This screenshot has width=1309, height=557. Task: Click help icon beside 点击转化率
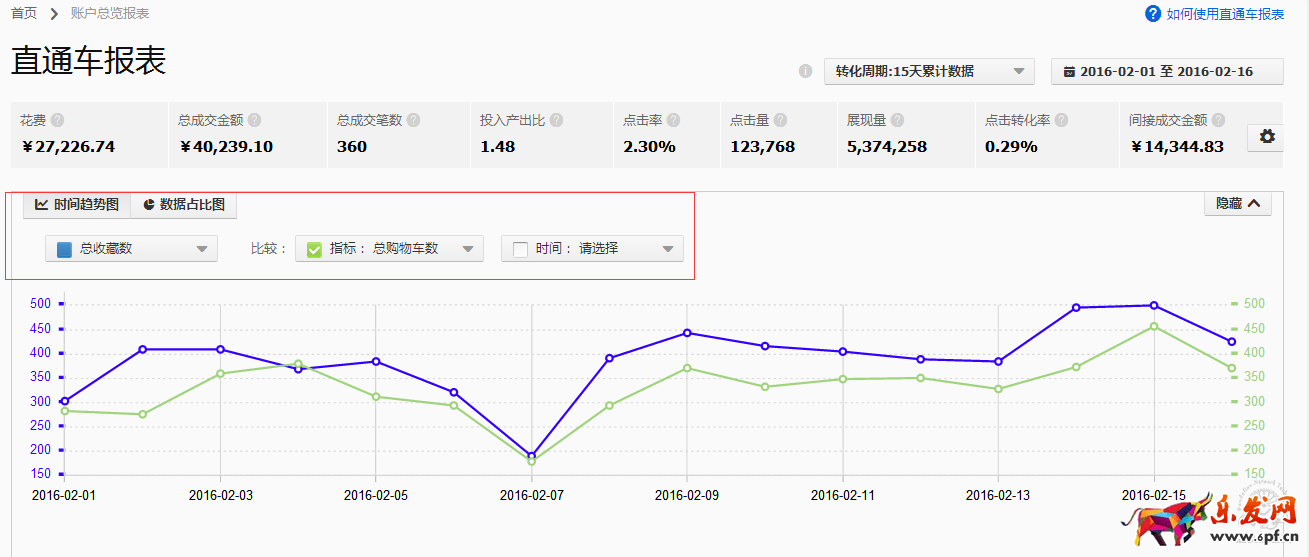1061,120
